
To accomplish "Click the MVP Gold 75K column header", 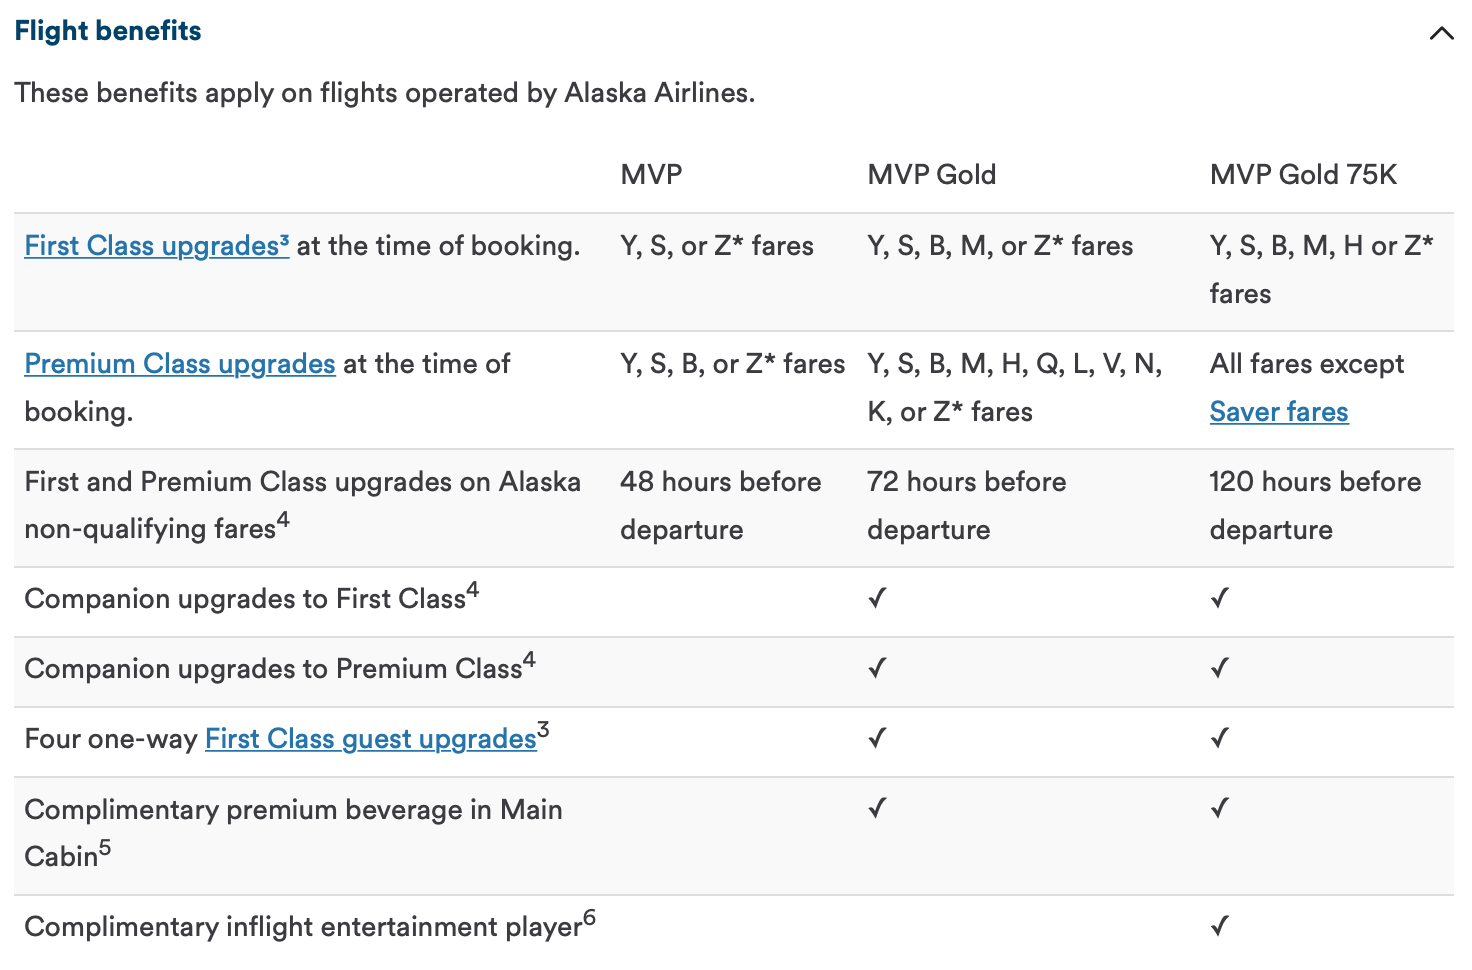I will pyautogui.click(x=1302, y=175).
